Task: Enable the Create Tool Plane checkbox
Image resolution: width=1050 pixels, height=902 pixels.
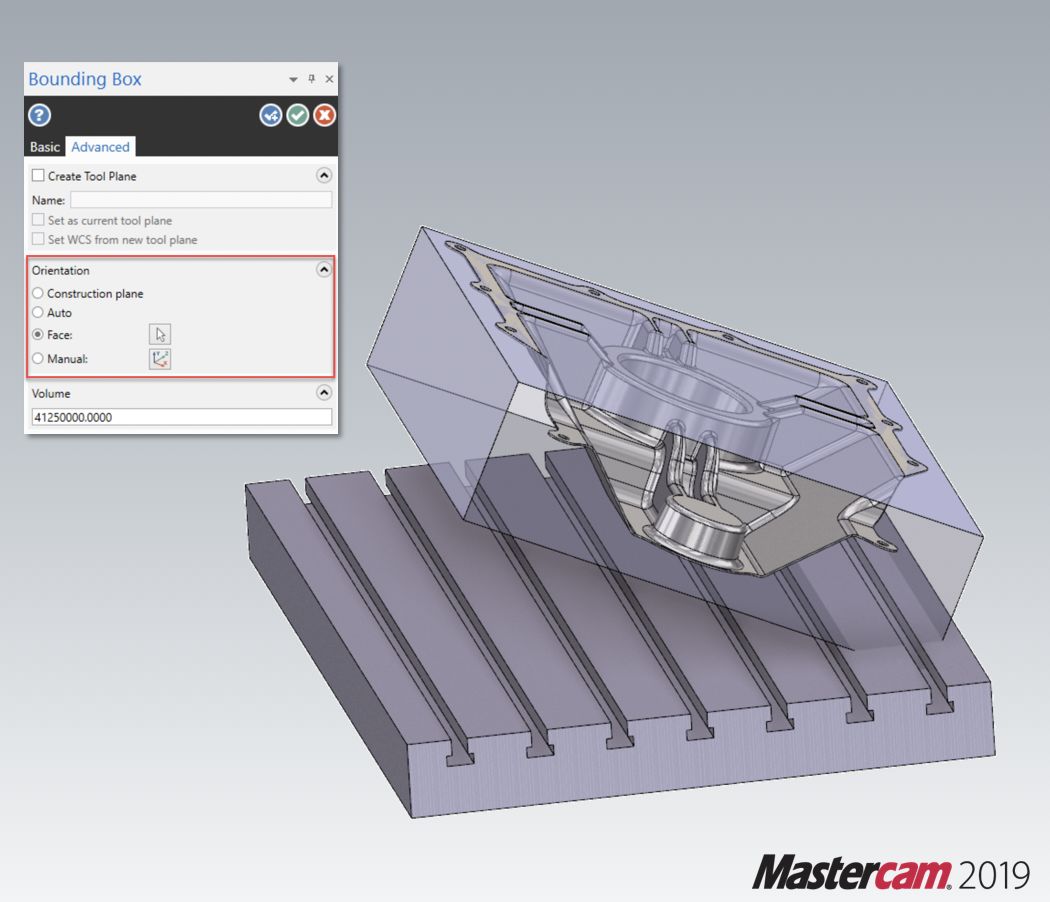Action: (x=38, y=176)
